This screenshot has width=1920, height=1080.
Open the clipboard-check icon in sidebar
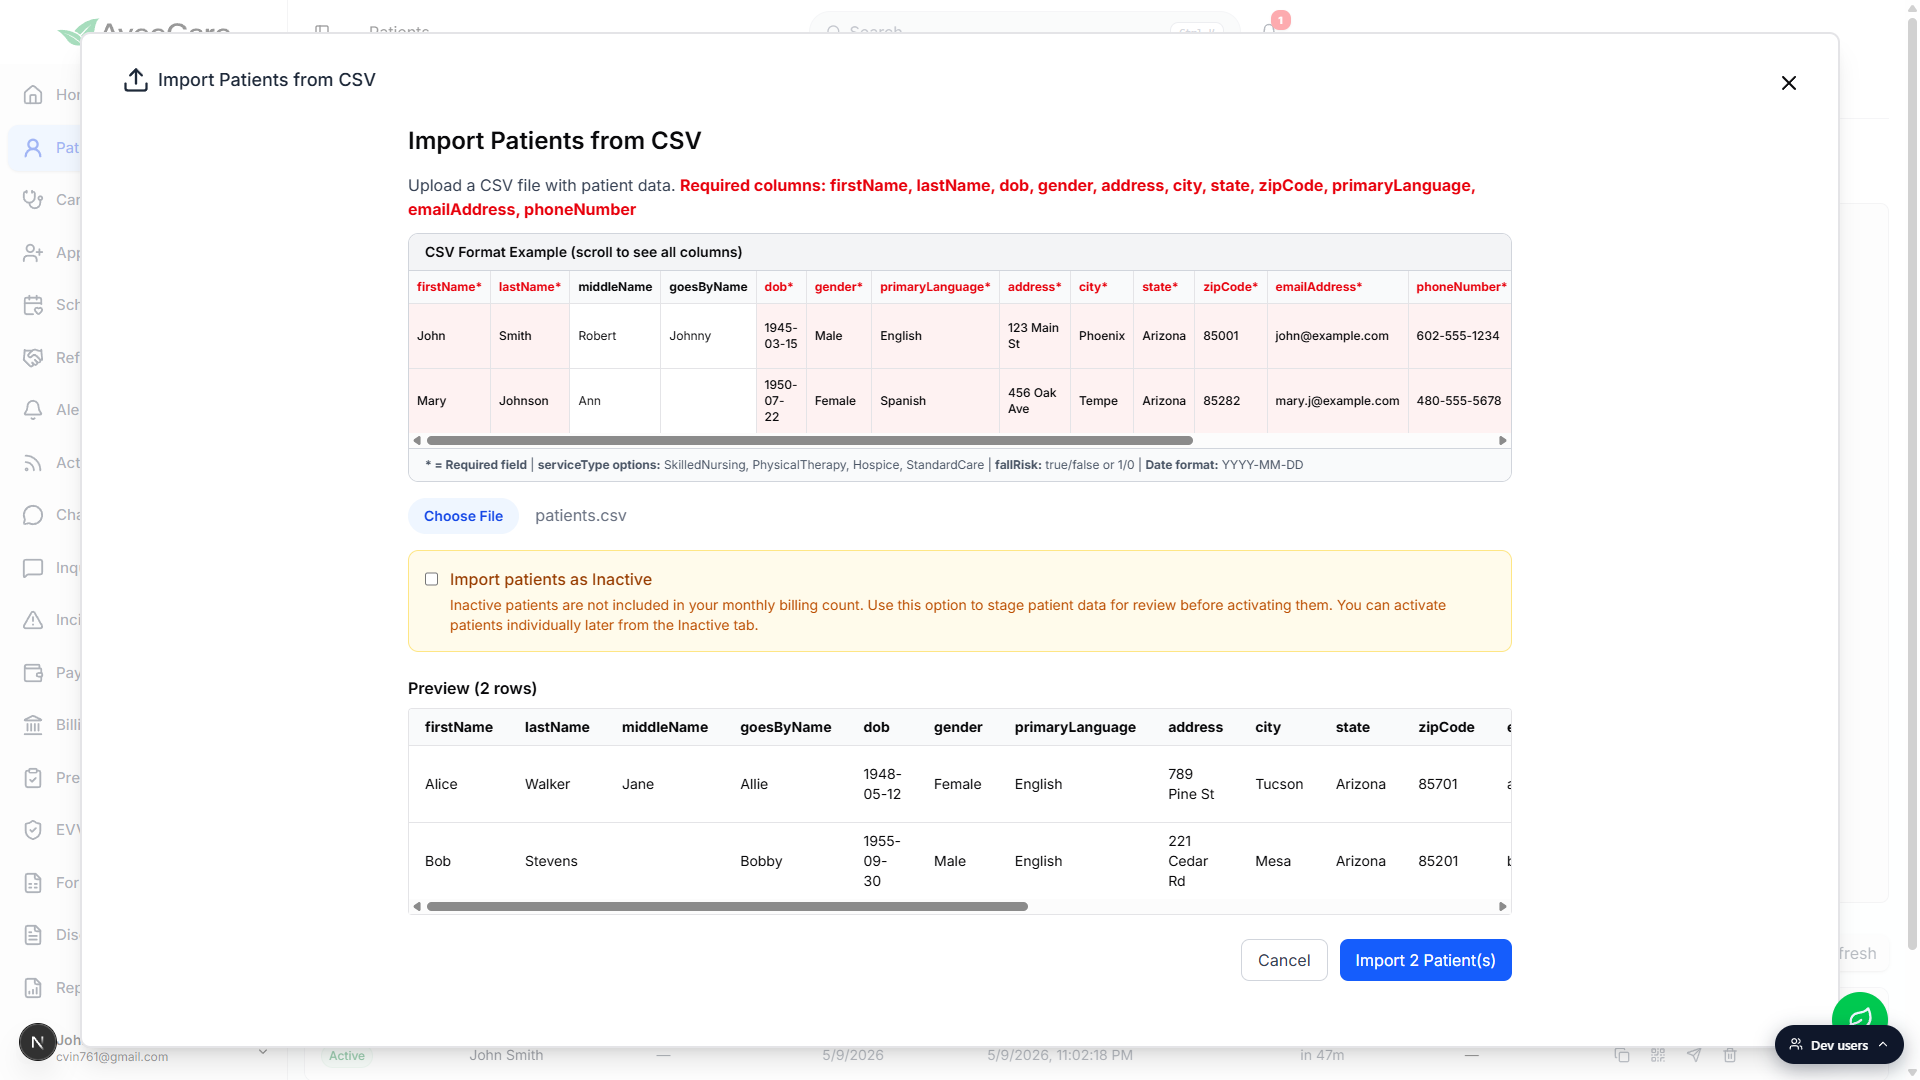point(33,778)
